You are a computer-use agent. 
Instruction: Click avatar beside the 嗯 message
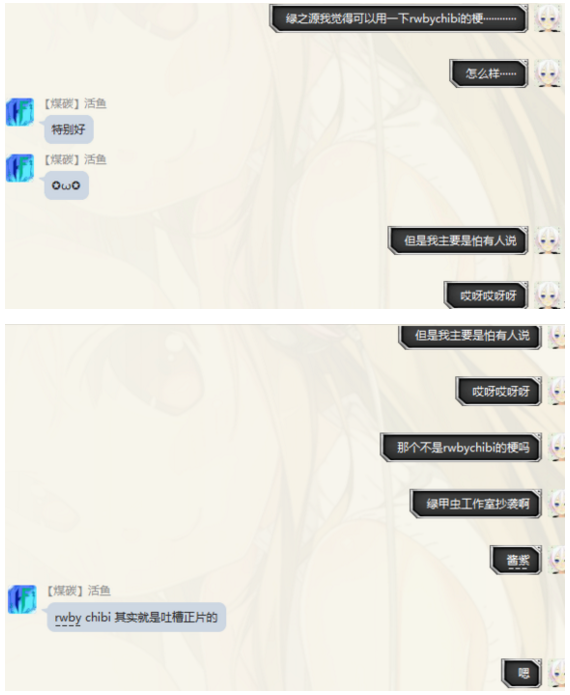[x=557, y=673]
